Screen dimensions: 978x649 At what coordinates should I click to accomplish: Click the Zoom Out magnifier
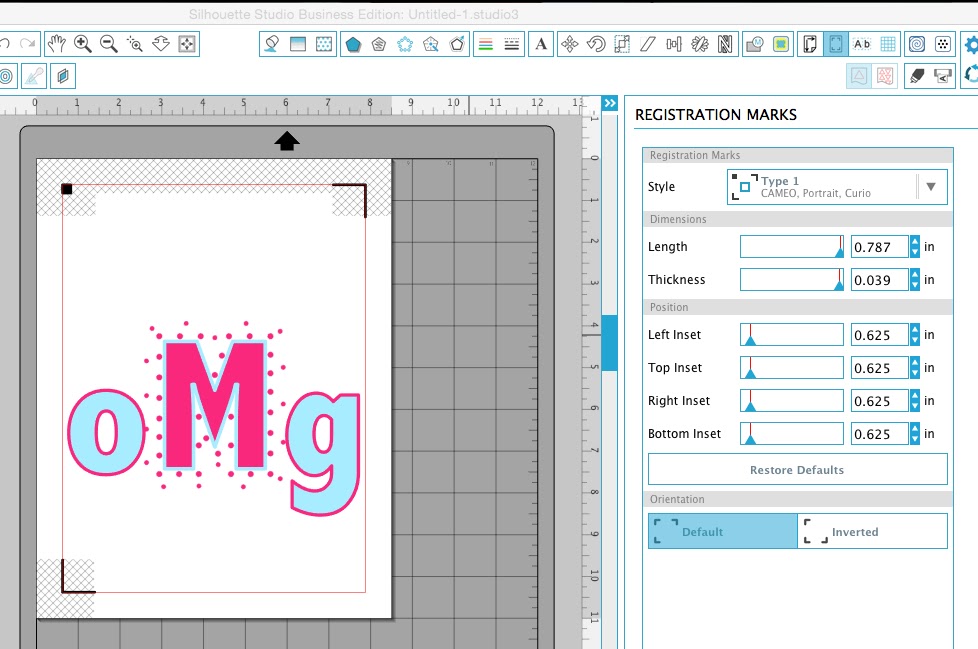pyautogui.click(x=109, y=44)
